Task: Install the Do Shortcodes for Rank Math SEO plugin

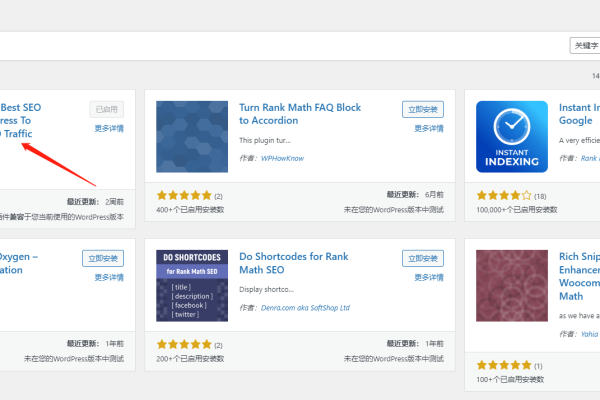Action: (x=423, y=258)
